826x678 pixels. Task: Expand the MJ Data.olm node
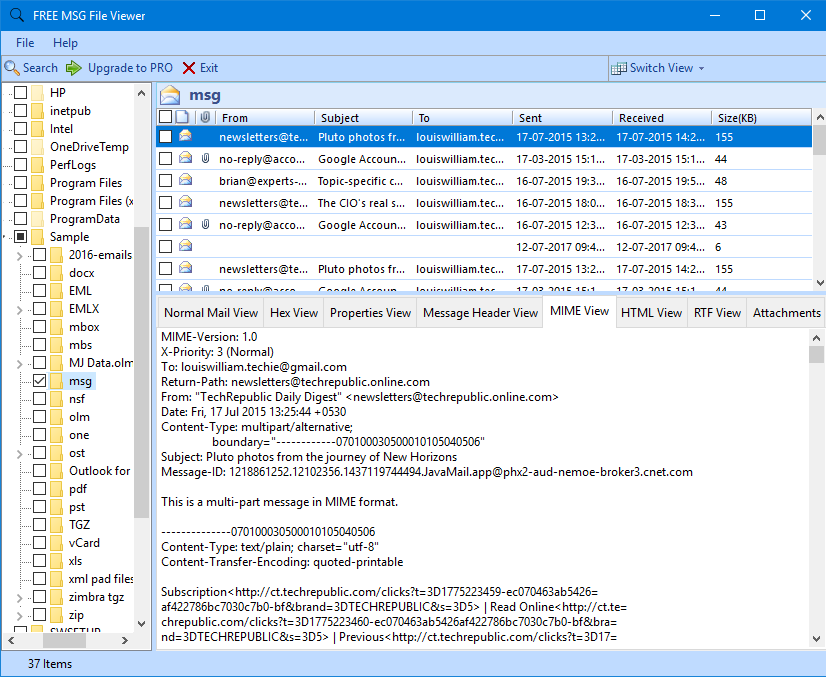[19, 363]
